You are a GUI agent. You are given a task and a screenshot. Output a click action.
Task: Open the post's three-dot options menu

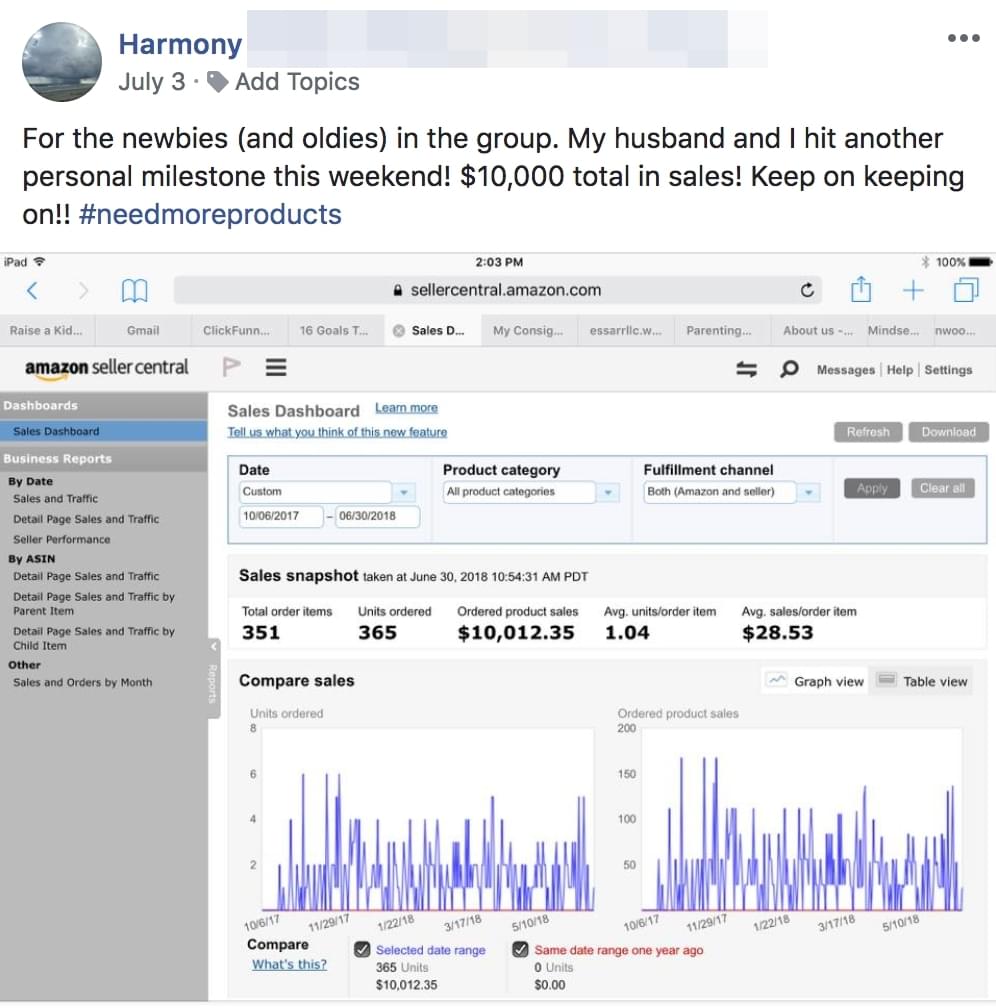click(x=963, y=38)
